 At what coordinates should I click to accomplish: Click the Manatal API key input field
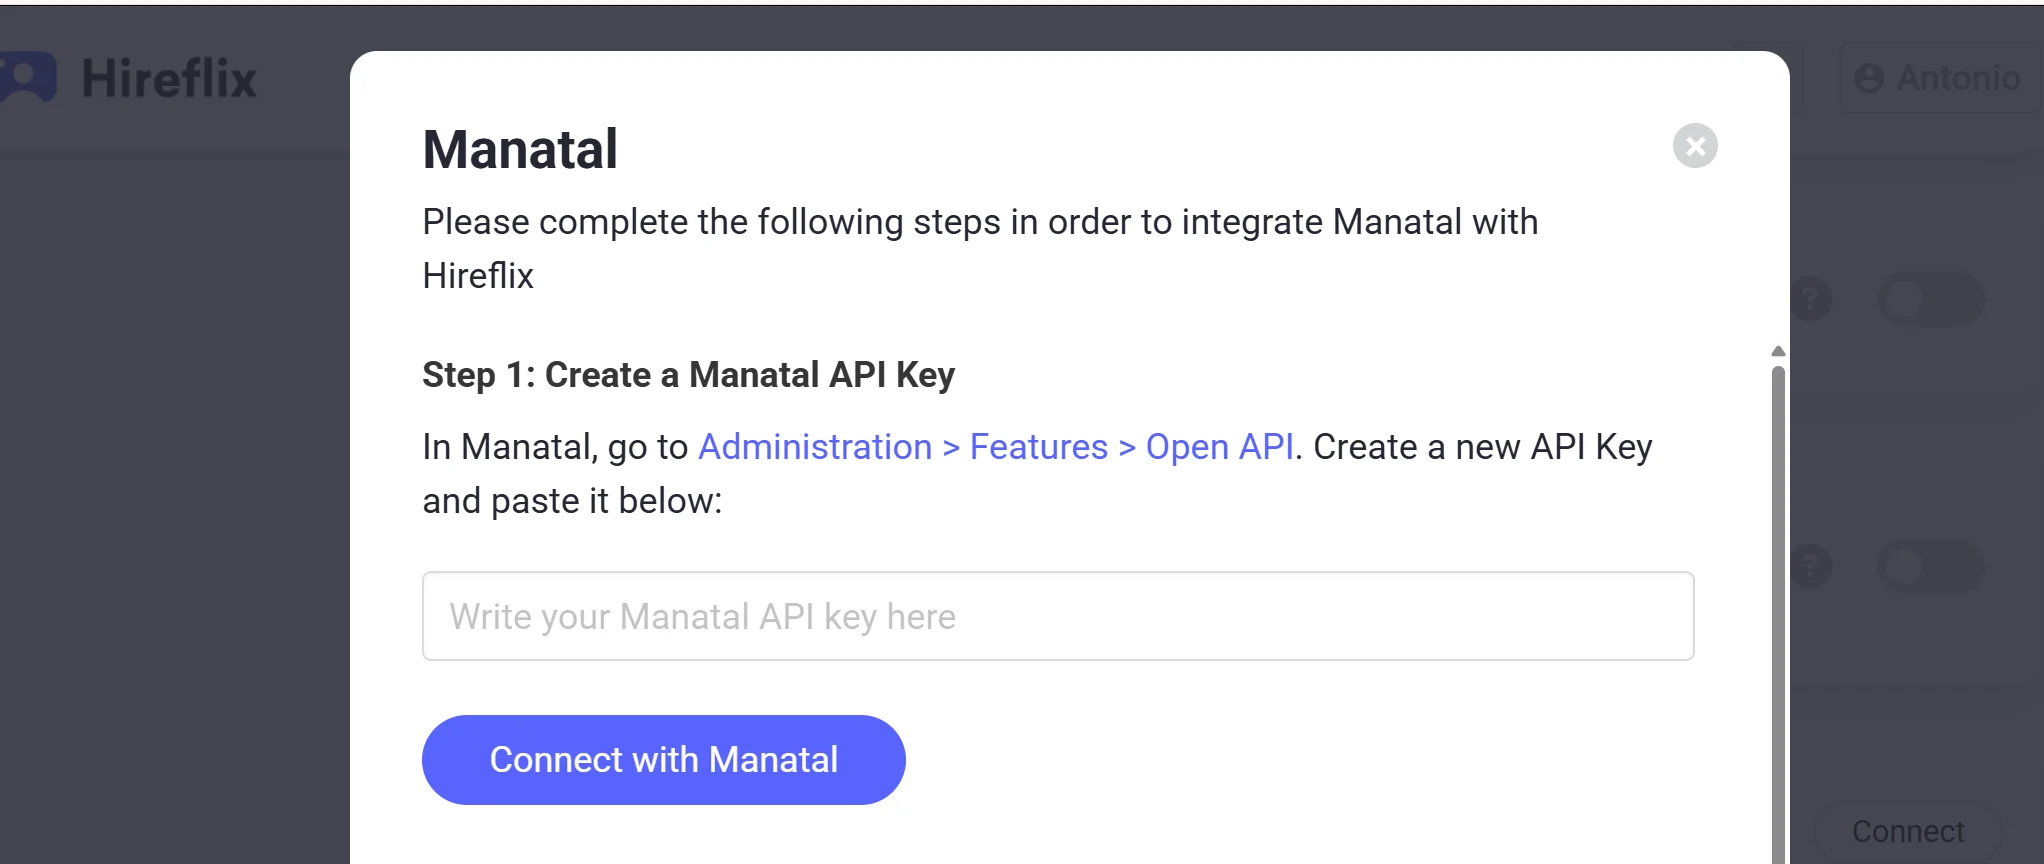click(1058, 616)
